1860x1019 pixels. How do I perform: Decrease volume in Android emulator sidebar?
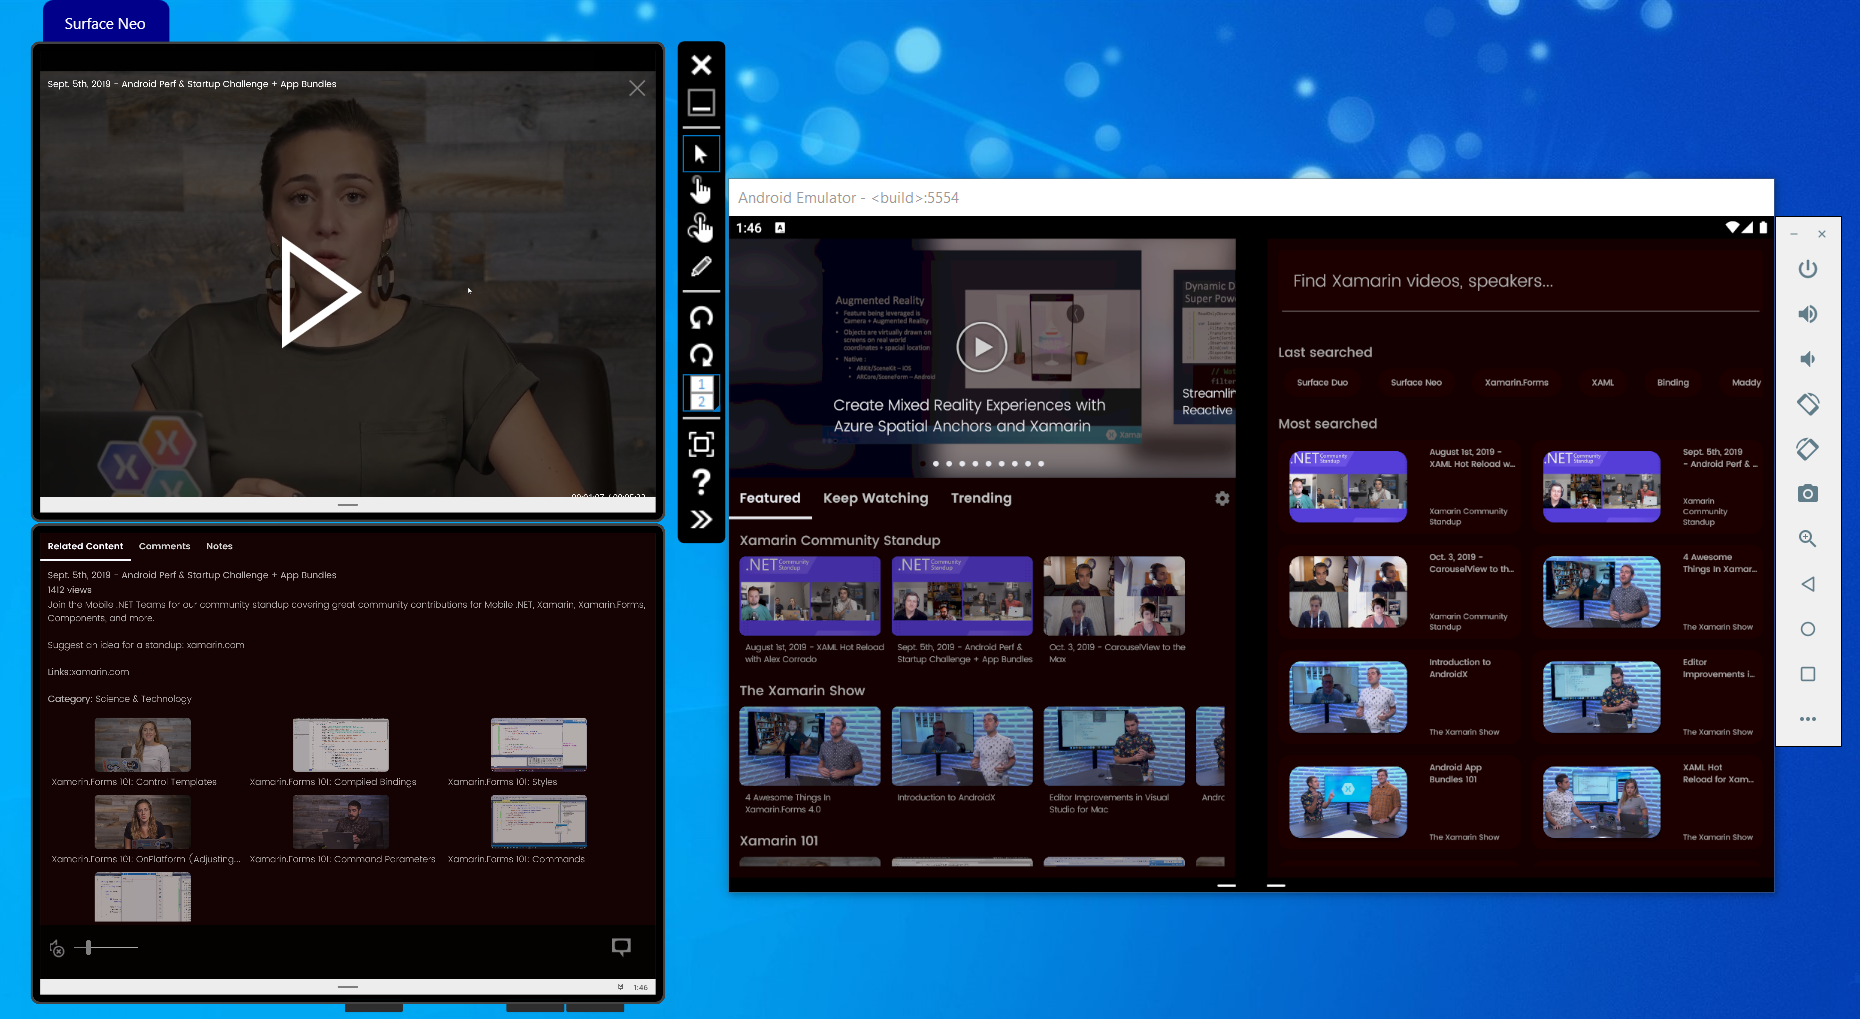[1808, 359]
